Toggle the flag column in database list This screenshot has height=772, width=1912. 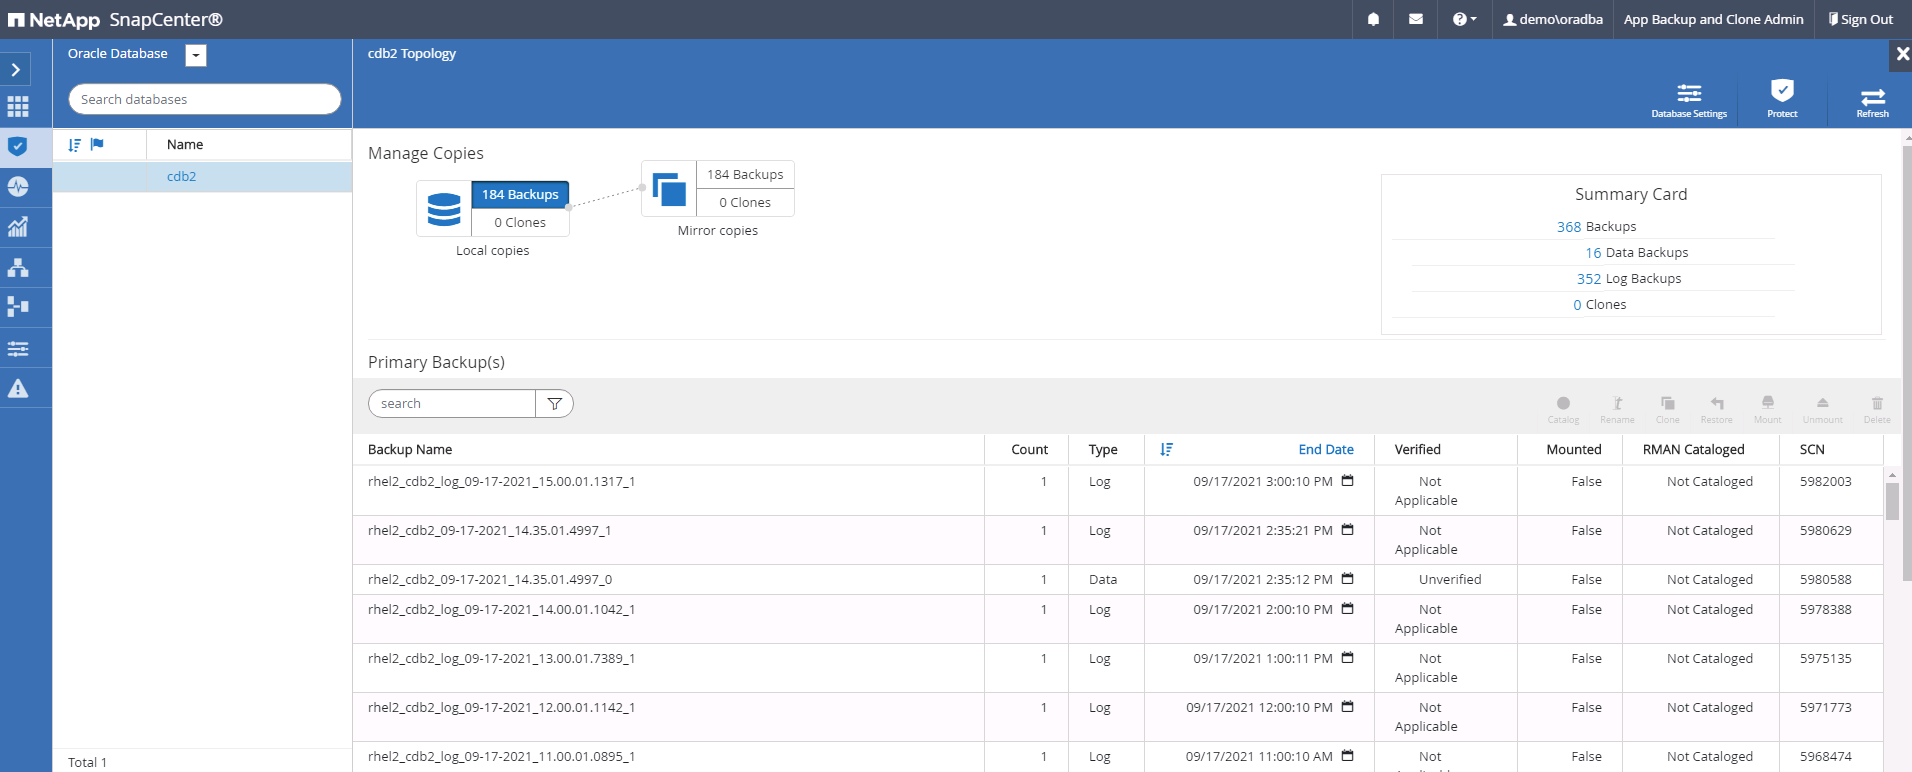(x=97, y=145)
